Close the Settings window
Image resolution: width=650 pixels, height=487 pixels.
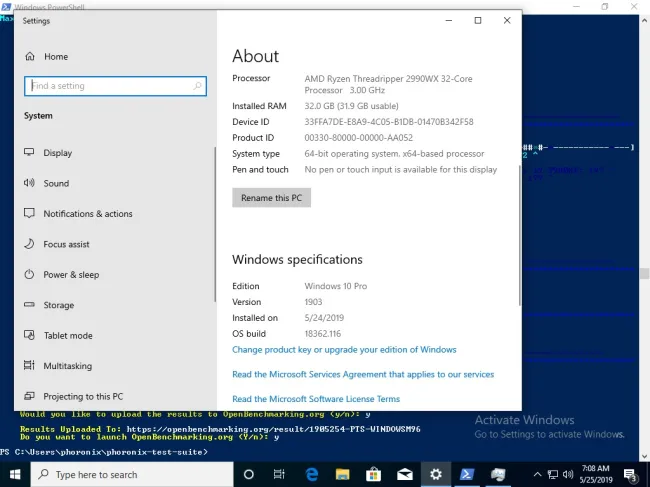[507, 20]
